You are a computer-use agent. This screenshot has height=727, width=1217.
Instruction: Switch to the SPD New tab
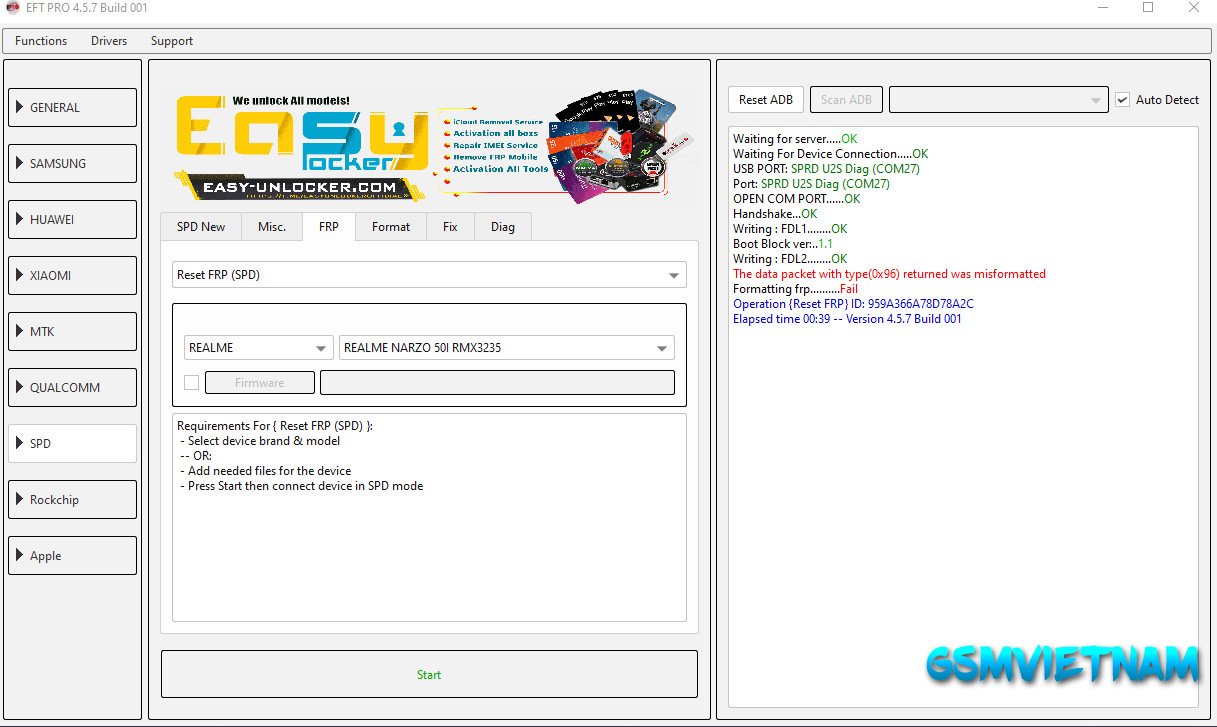(x=201, y=227)
